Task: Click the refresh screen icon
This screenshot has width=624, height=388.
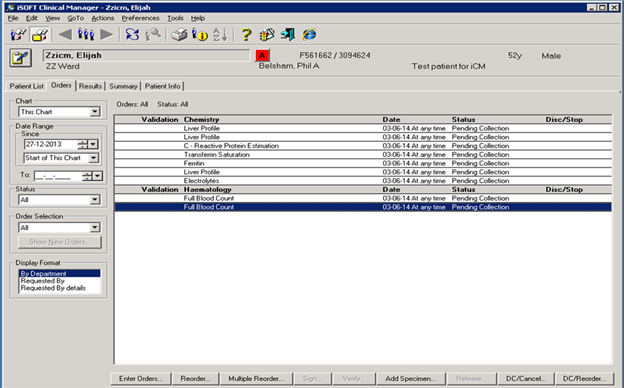Action: (x=133, y=35)
